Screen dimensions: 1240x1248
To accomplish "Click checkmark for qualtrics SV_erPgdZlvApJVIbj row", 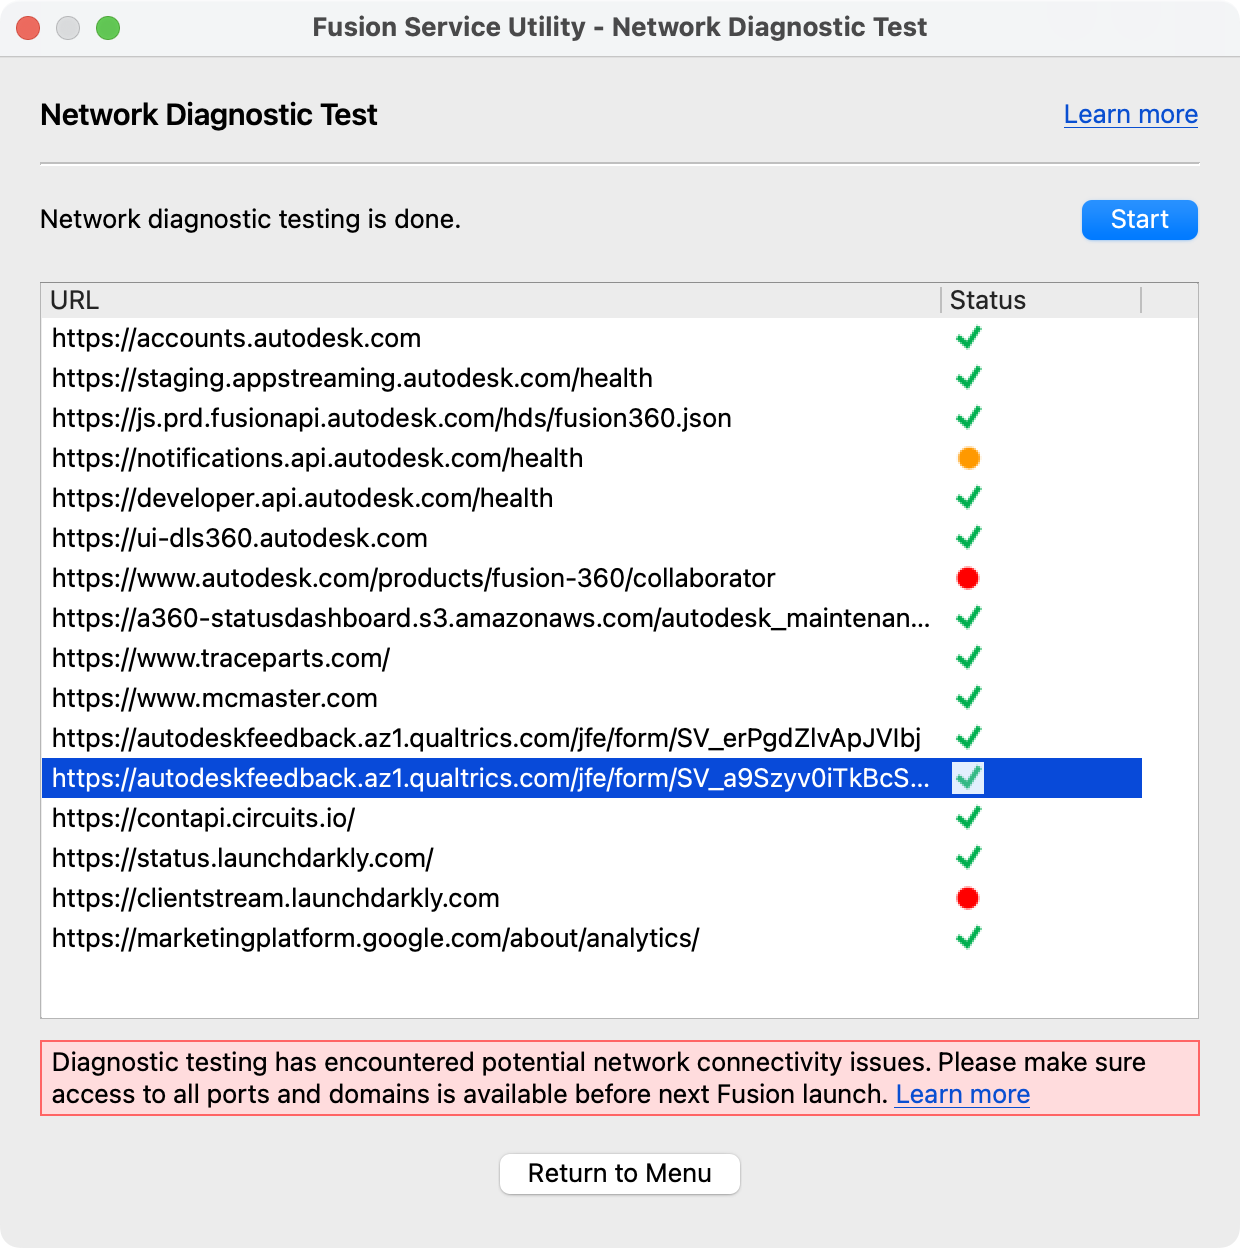I will click(x=968, y=738).
